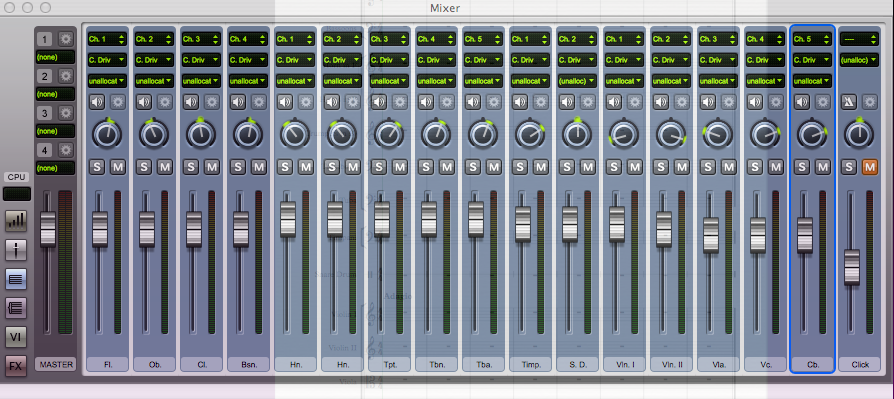Mute the Timp. strip
Image resolution: width=894 pixels, height=399 pixels.
point(540,167)
